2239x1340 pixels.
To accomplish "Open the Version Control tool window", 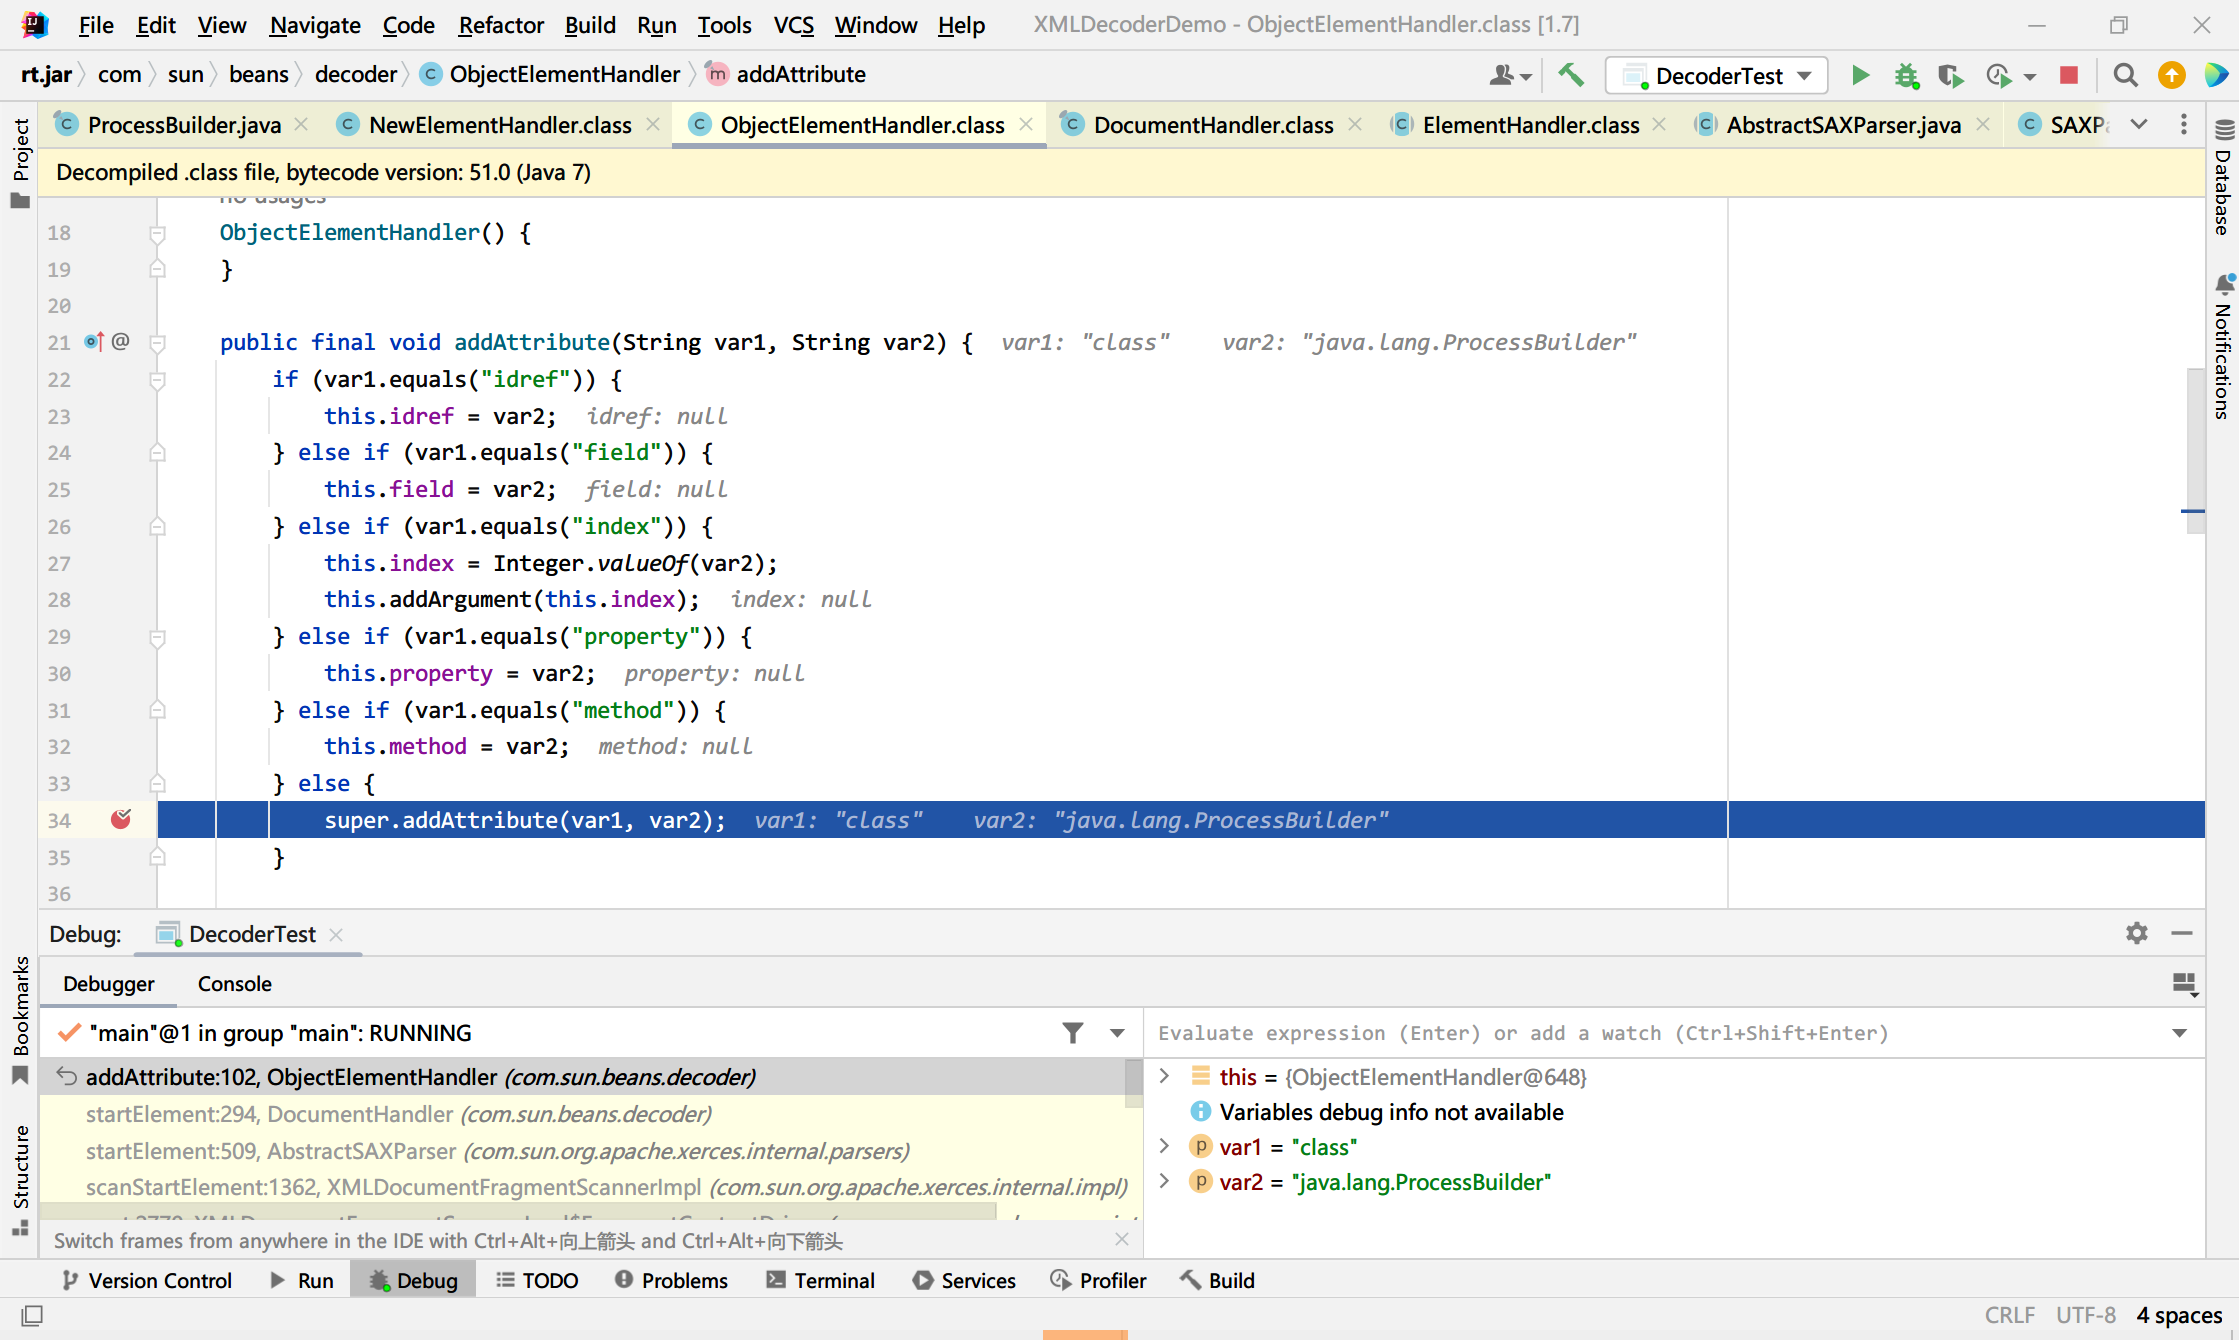I will tap(147, 1280).
